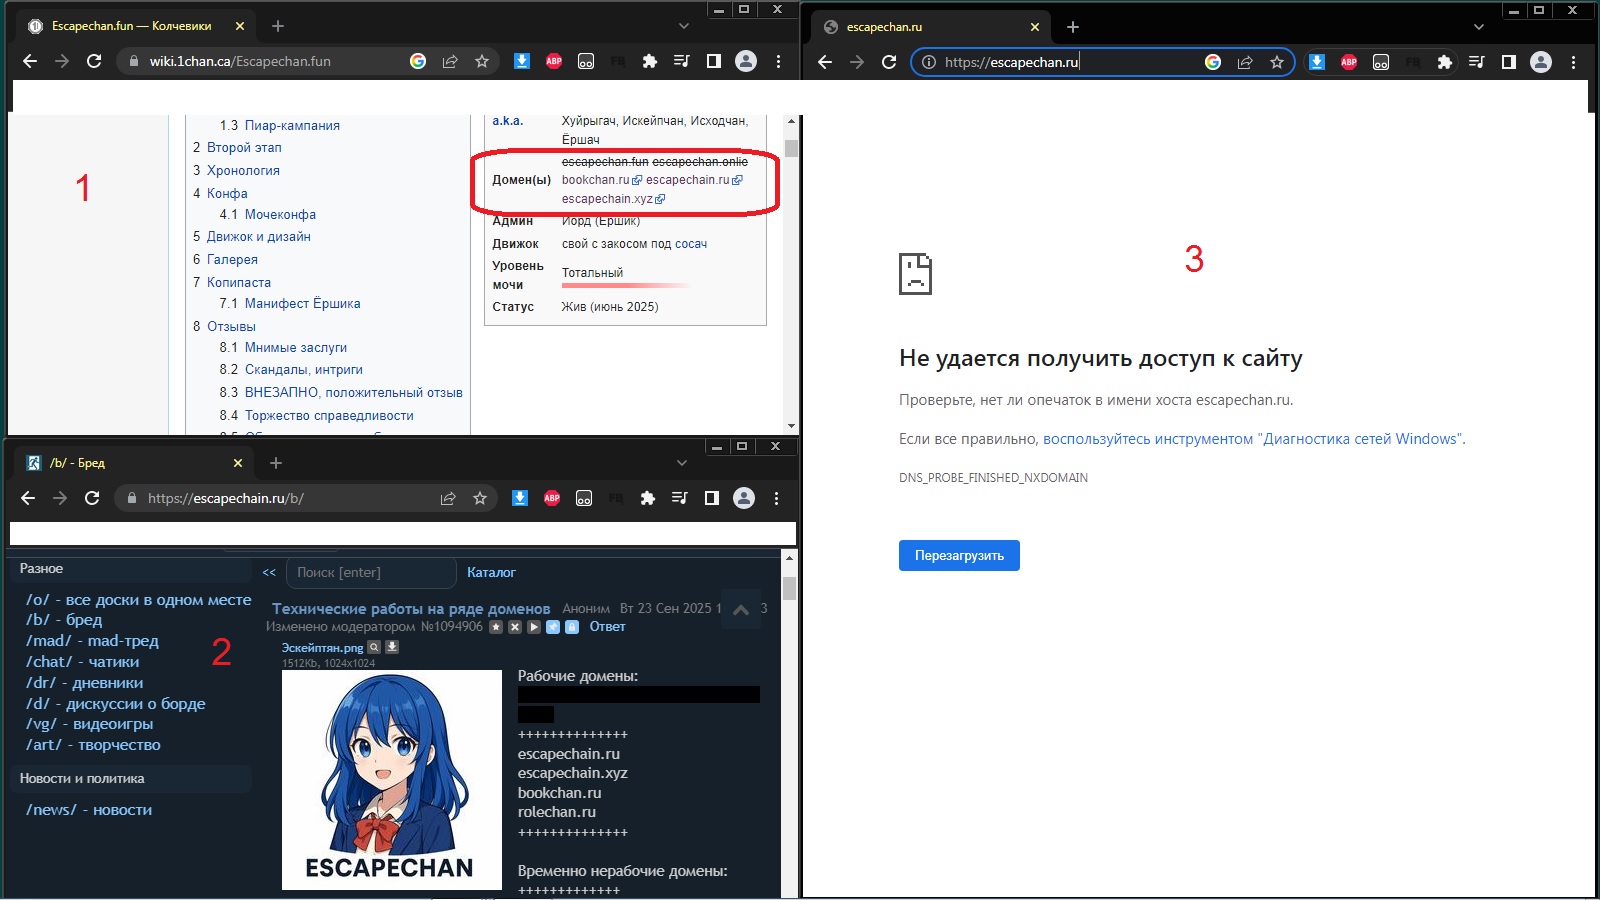This screenshot has width=1600, height=900.
Task: Open media control icon in error page window
Action: click(1476, 62)
